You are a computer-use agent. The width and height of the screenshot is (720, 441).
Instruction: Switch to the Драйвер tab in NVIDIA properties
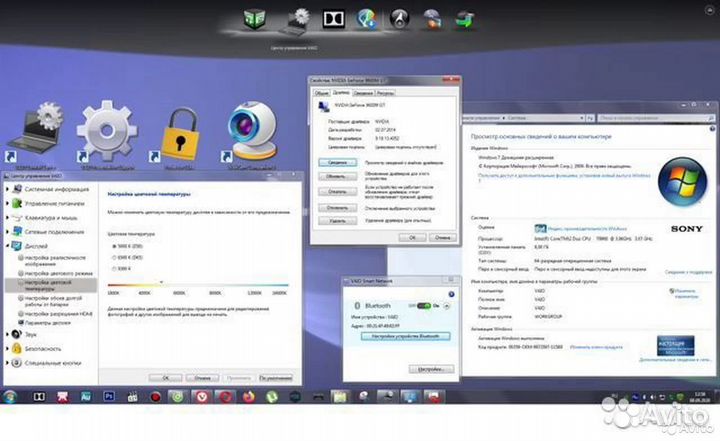(x=341, y=92)
